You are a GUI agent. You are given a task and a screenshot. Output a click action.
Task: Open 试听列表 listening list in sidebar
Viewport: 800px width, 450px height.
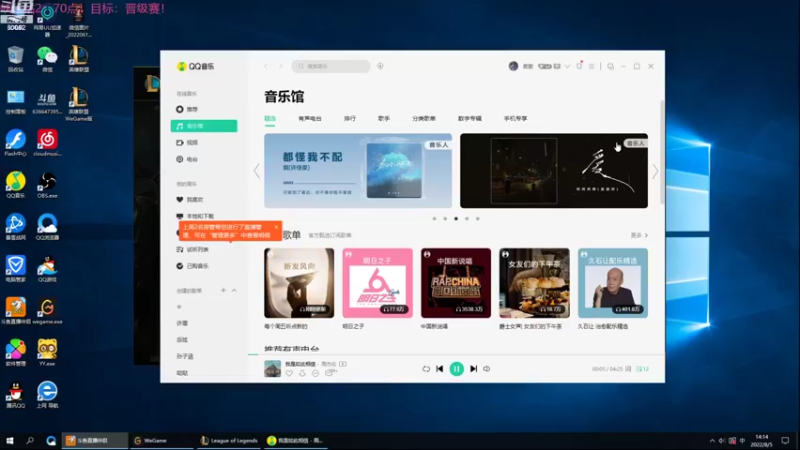[192, 249]
